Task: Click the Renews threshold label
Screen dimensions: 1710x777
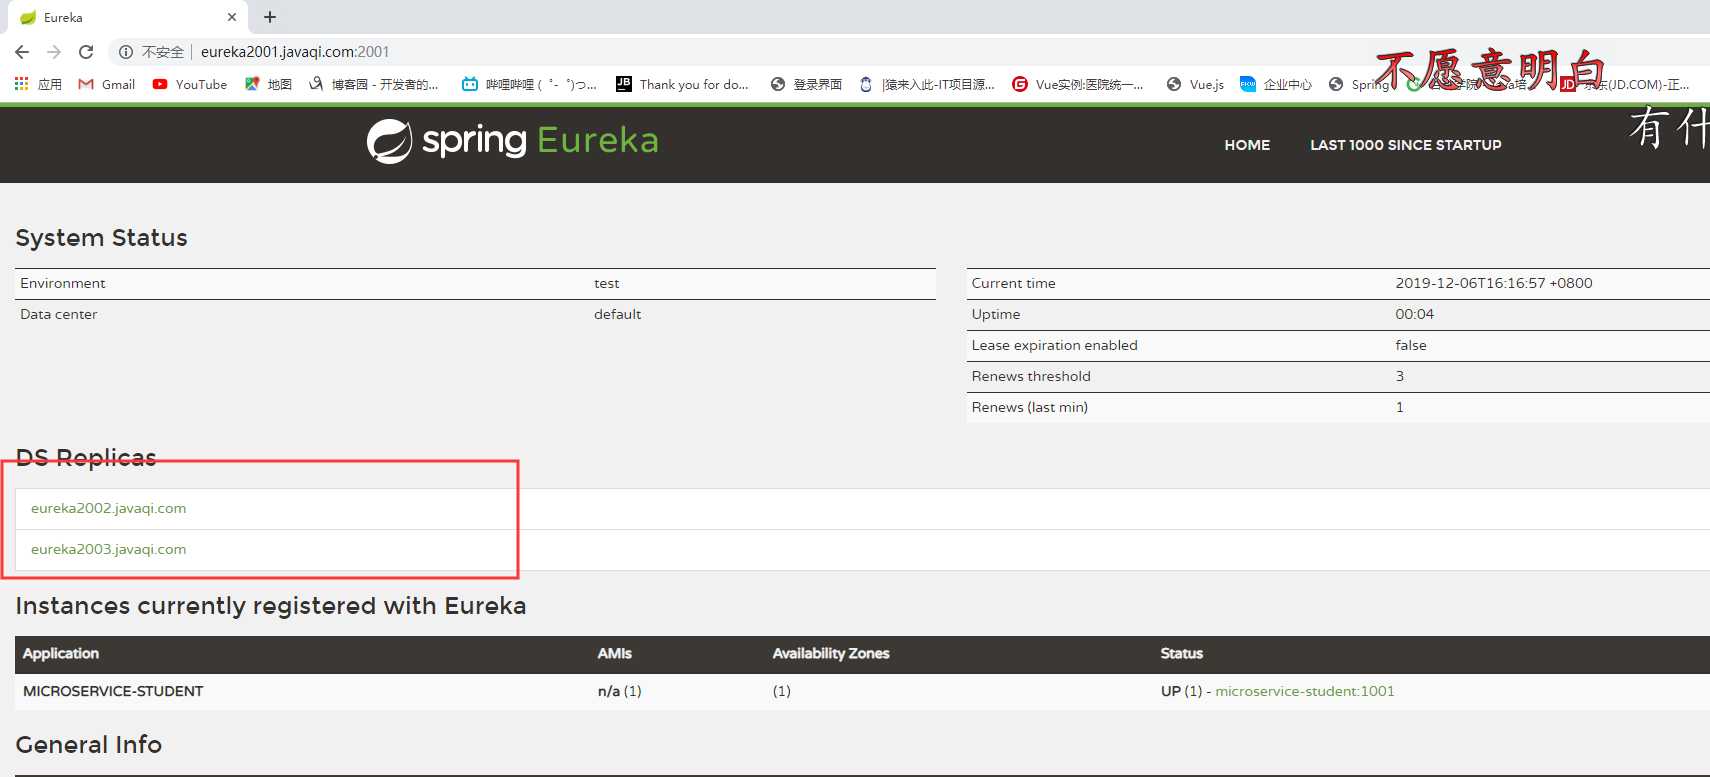Action: [x=1031, y=376]
